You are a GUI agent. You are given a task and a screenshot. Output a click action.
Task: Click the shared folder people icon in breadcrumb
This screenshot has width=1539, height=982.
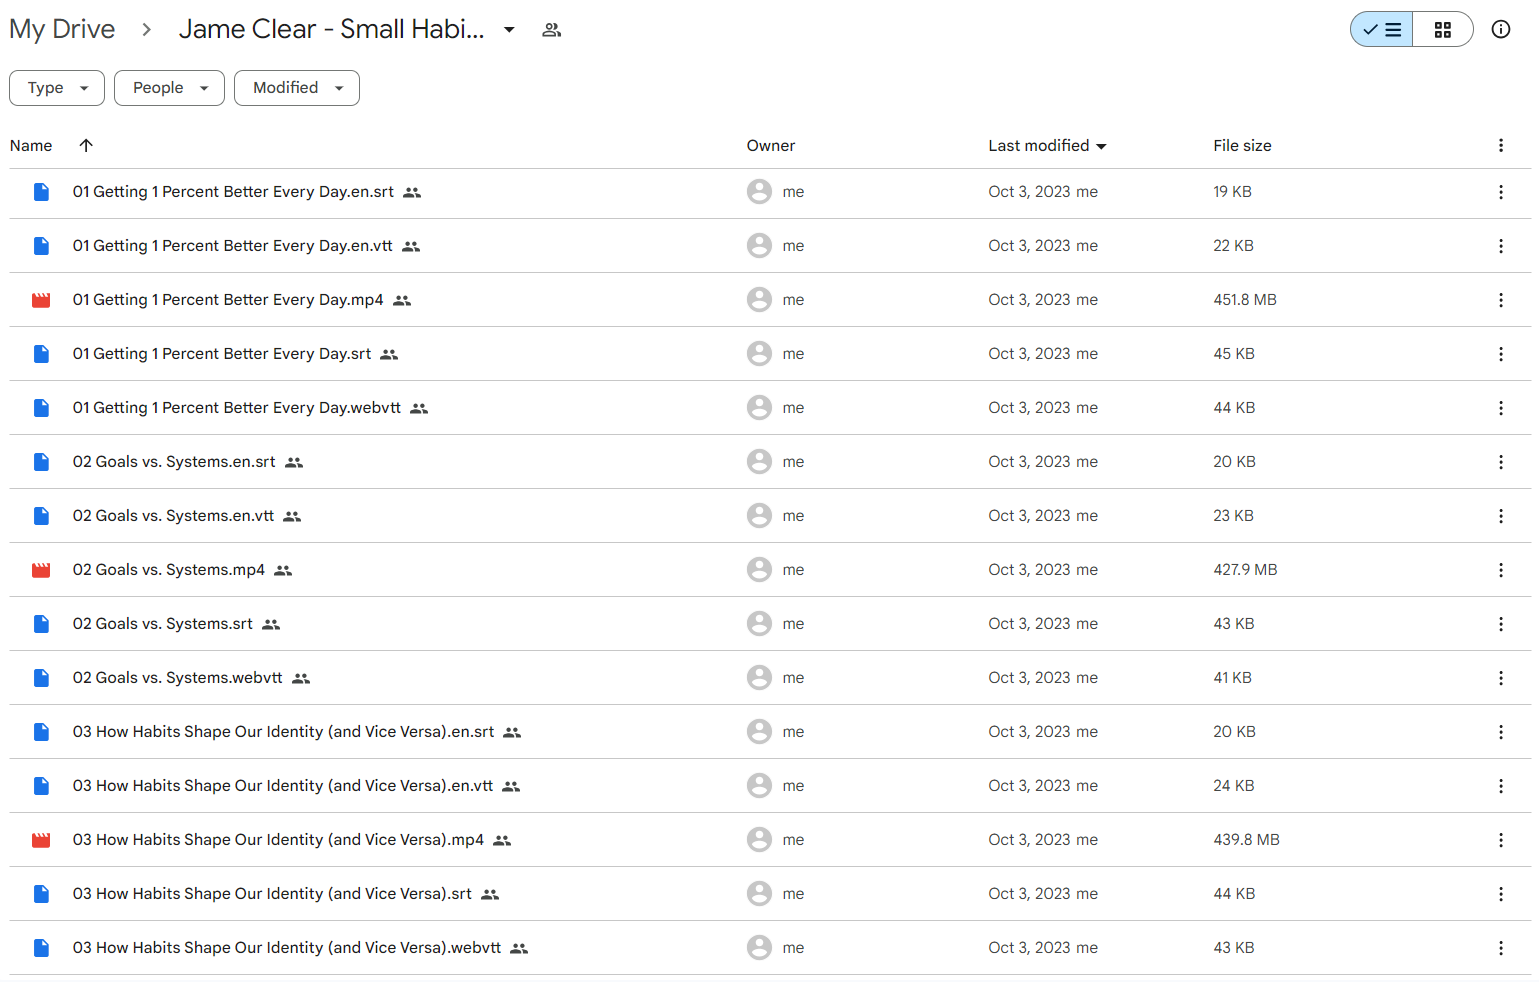click(x=551, y=30)
